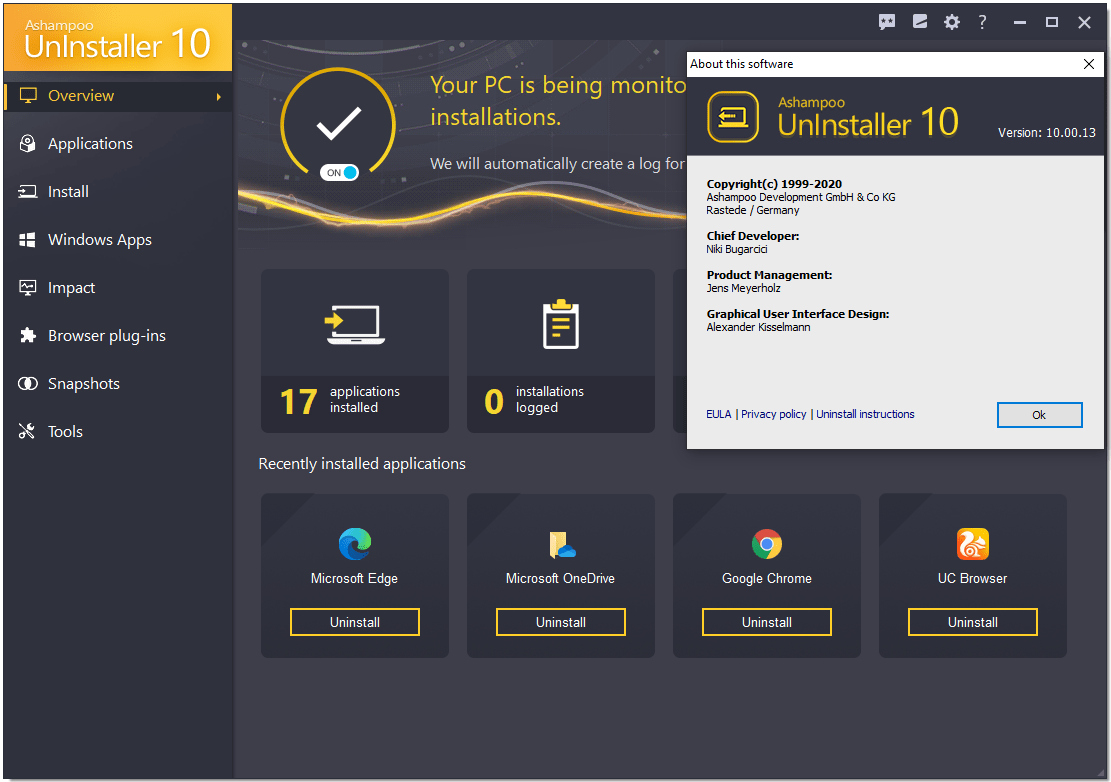1111x782 pixels.
Task: Click the Overview monitor icon
Action: (28, 96)
